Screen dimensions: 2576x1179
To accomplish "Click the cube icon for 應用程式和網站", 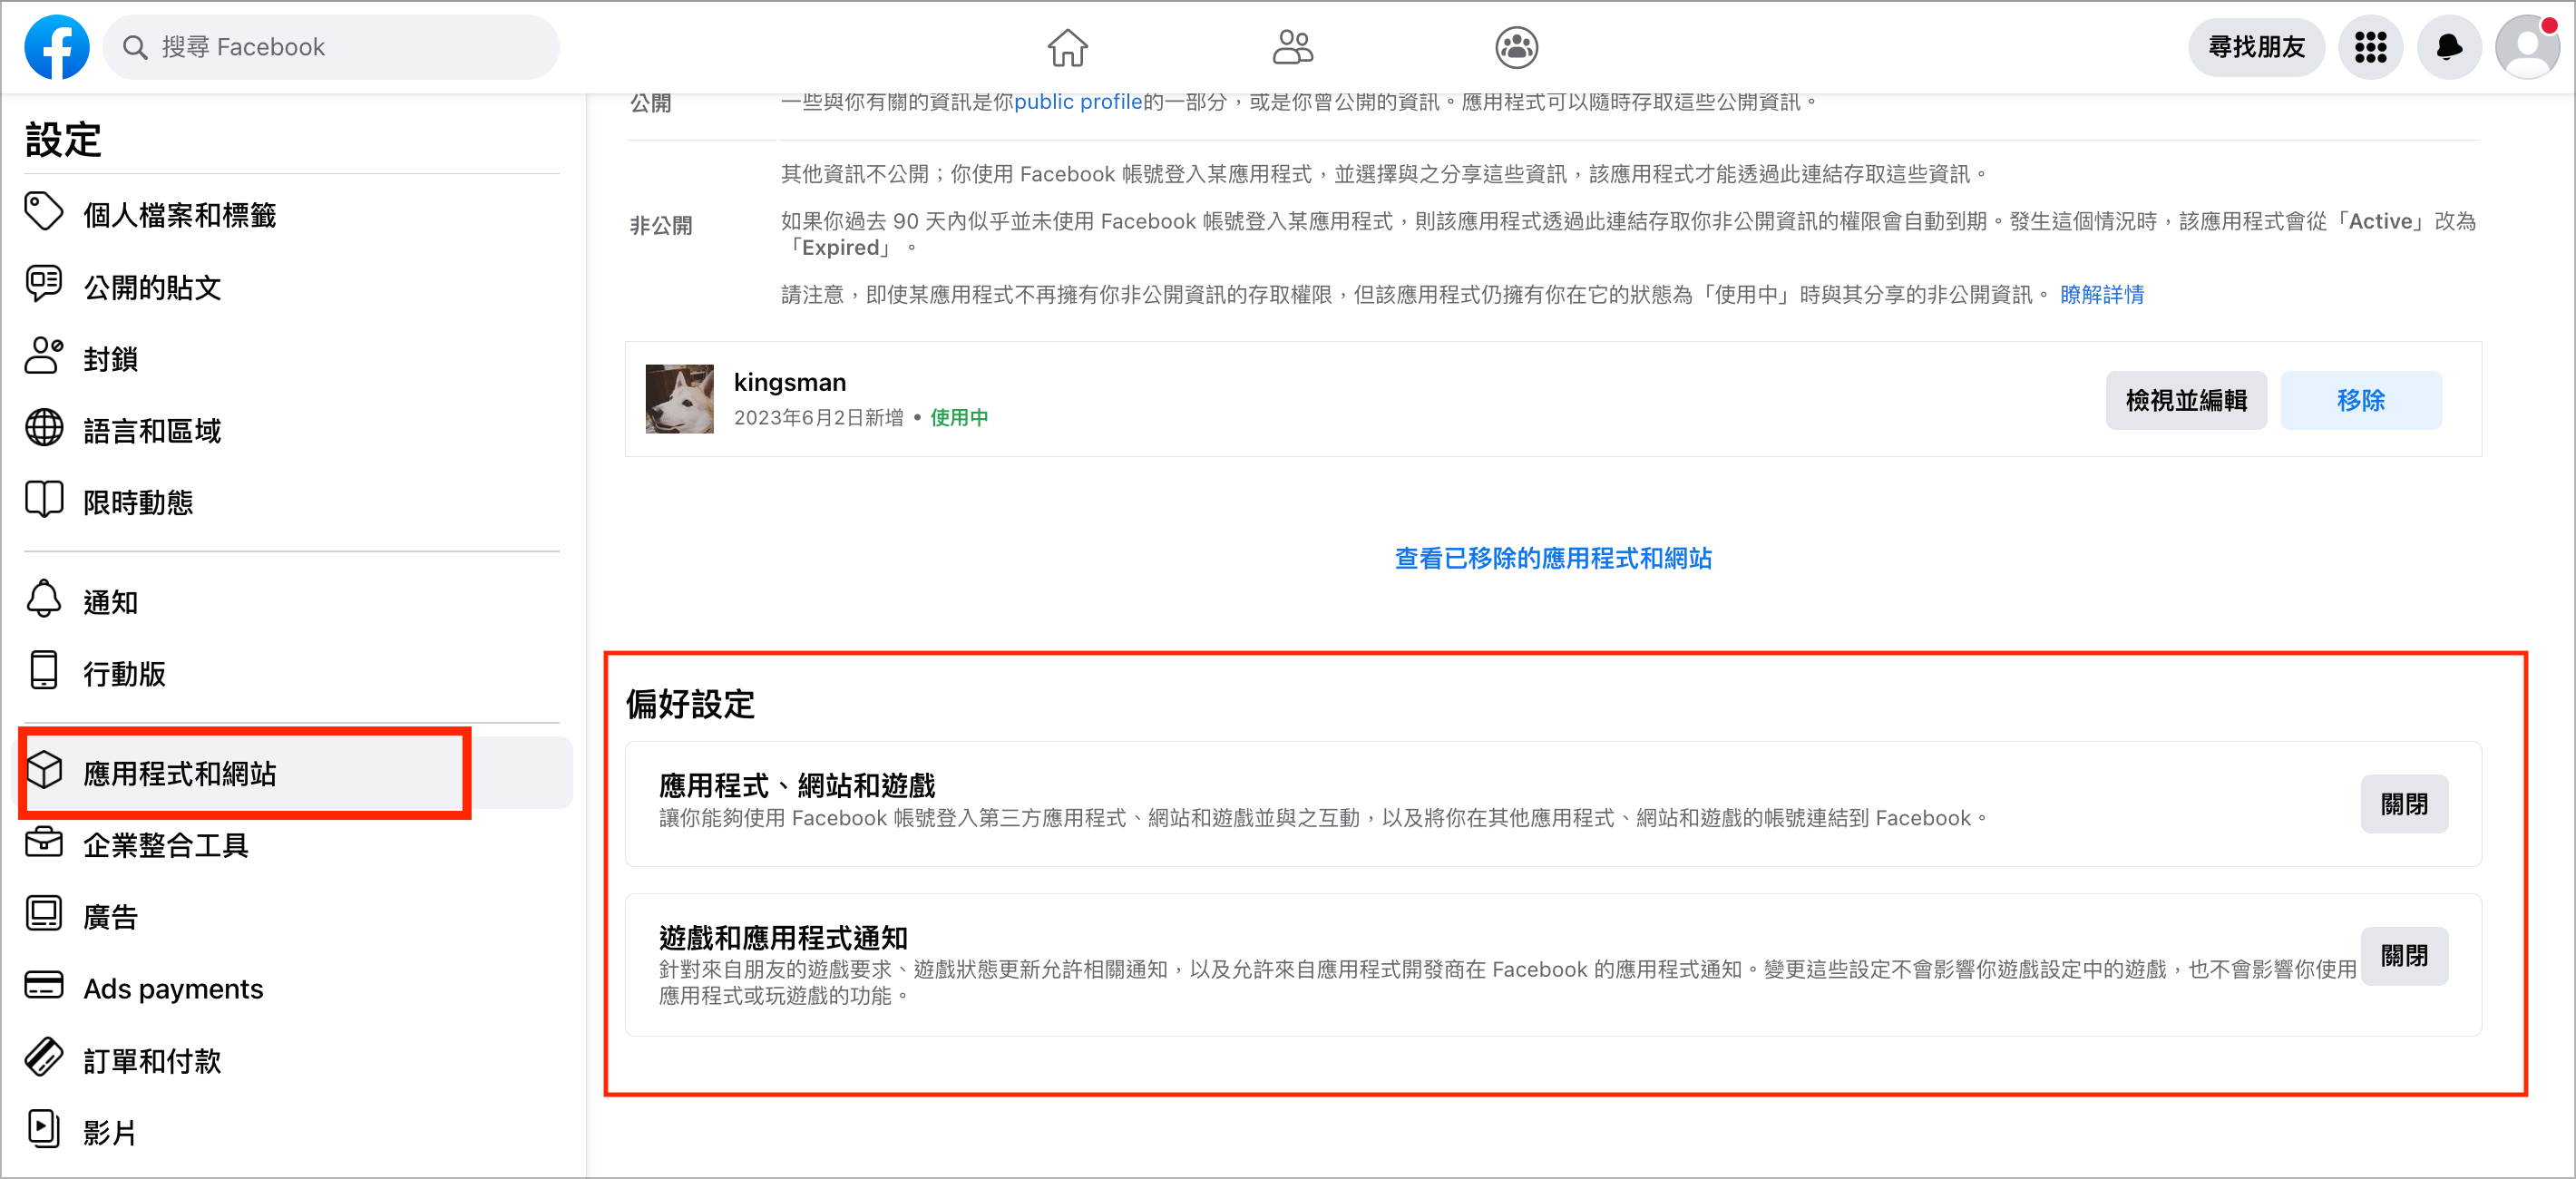I will point(44,771).
